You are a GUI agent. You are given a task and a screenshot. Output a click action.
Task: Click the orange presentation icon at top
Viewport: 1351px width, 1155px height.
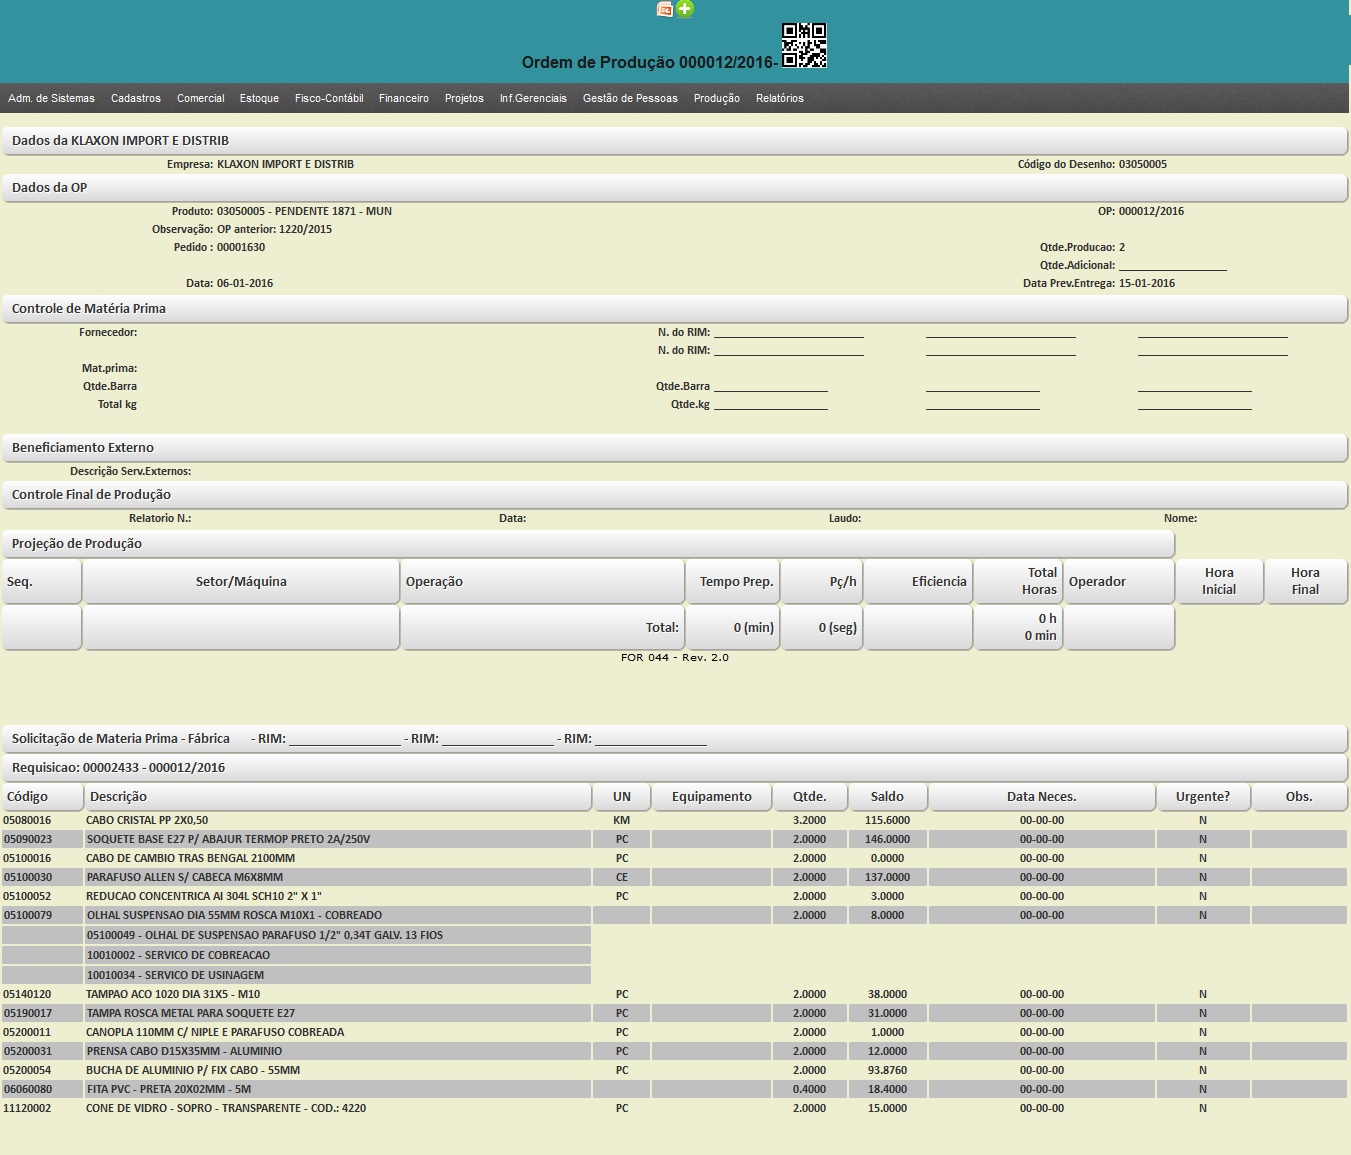tap(665, 9)
